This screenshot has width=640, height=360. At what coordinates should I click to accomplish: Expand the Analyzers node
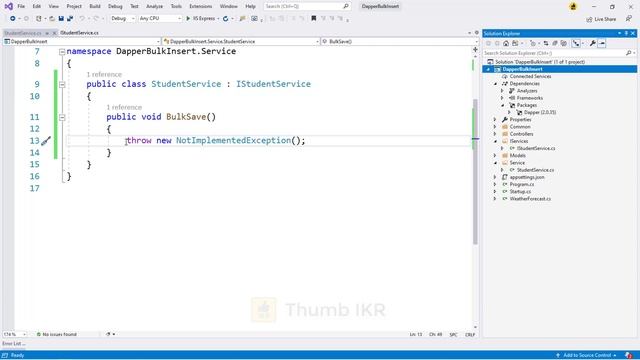(x=502, y=91)
